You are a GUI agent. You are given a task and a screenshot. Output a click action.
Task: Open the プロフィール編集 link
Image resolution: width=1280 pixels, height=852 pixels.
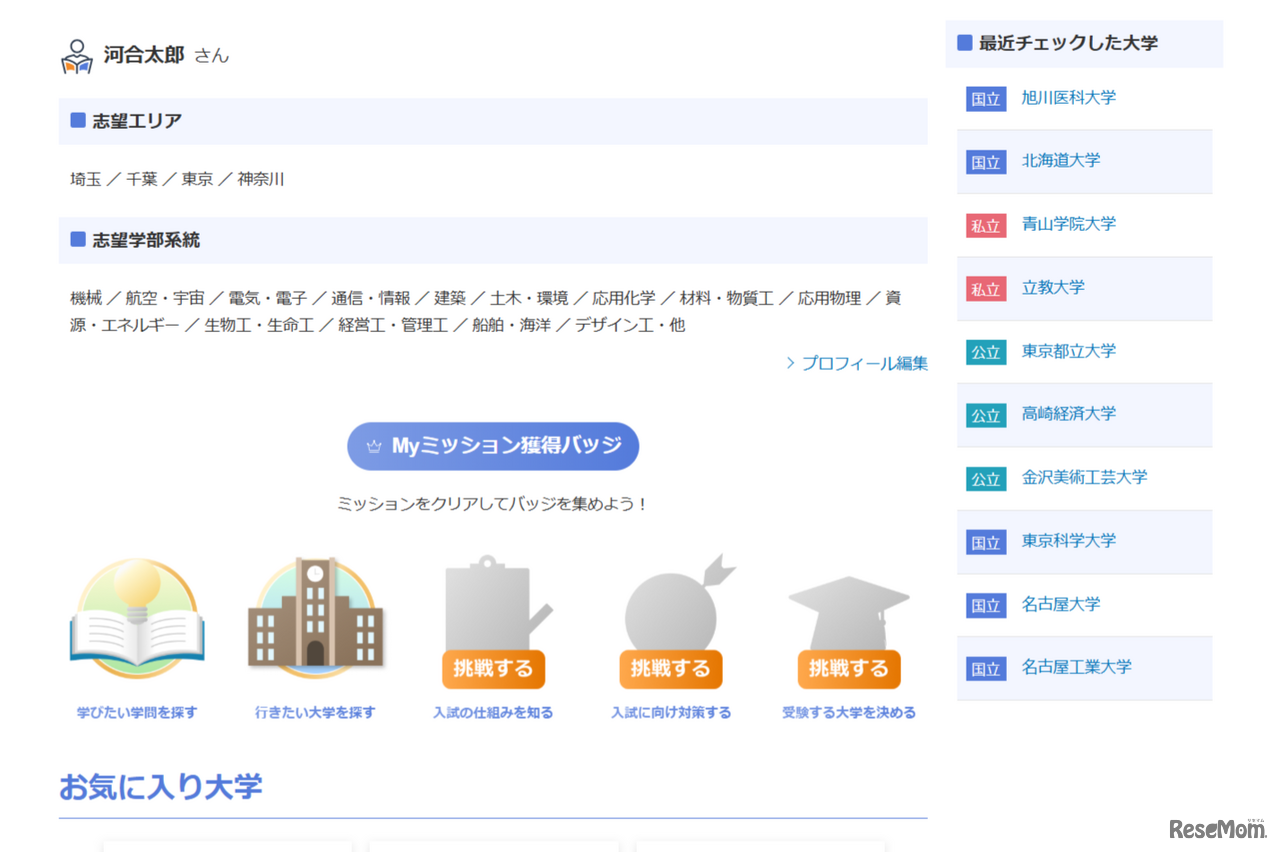(x=864, y=363)
